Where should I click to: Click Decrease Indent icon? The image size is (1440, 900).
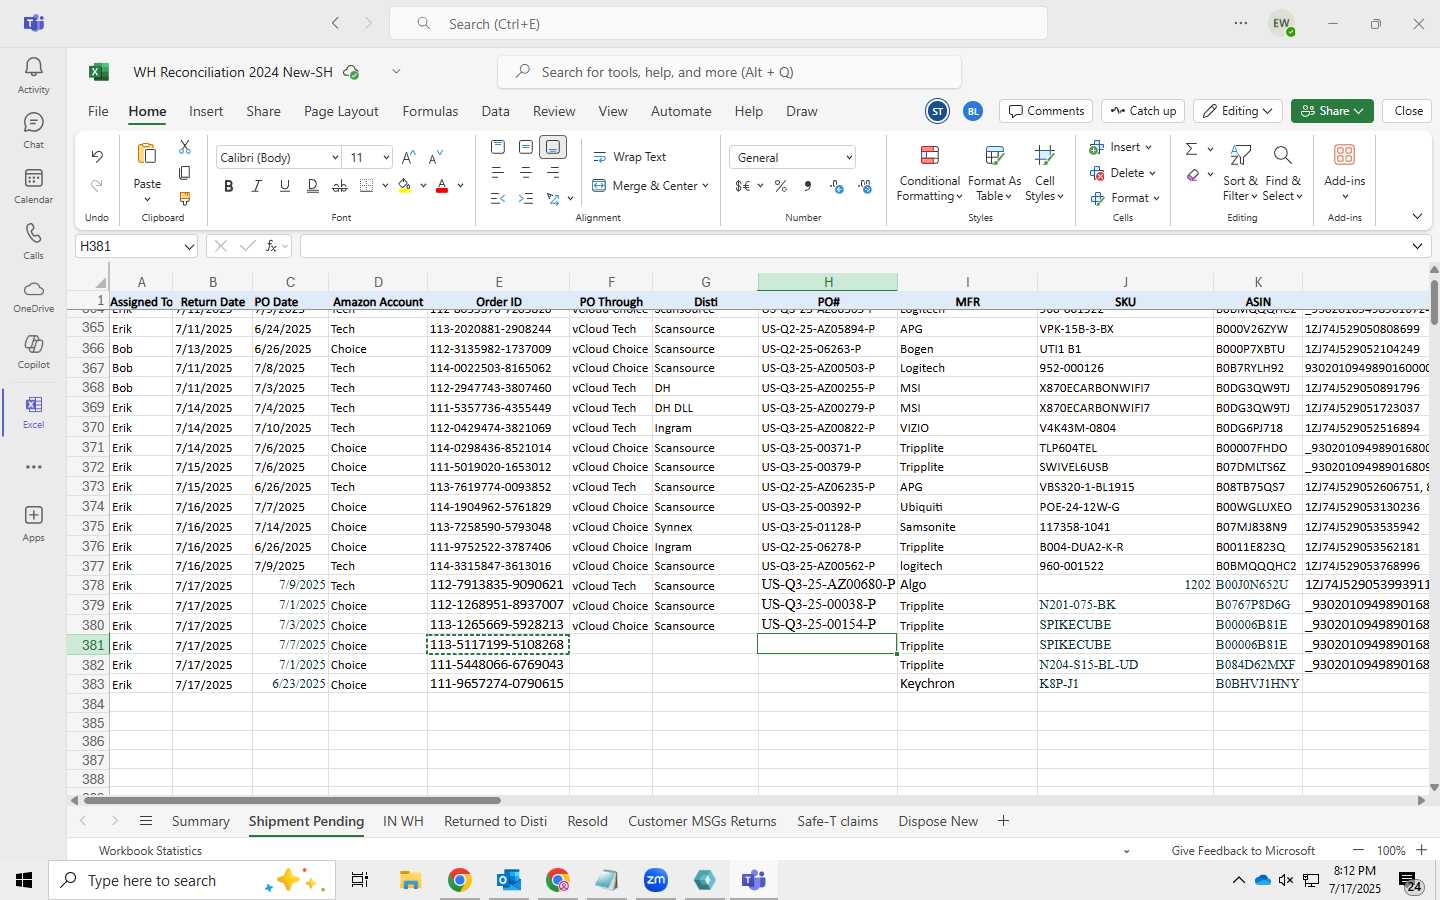pos(498,199)
